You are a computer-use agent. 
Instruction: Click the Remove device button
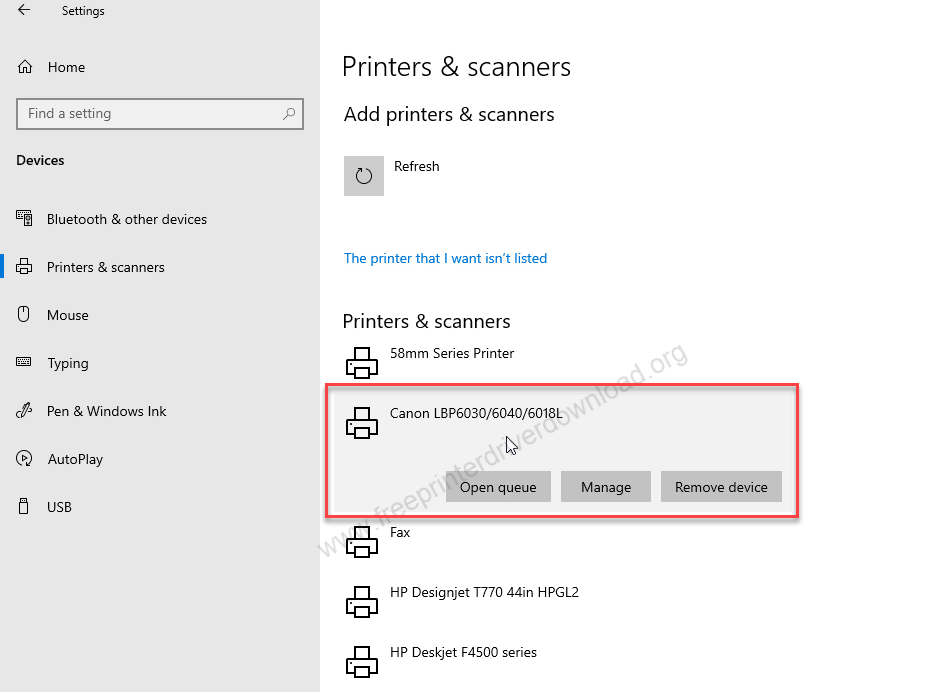721,486
